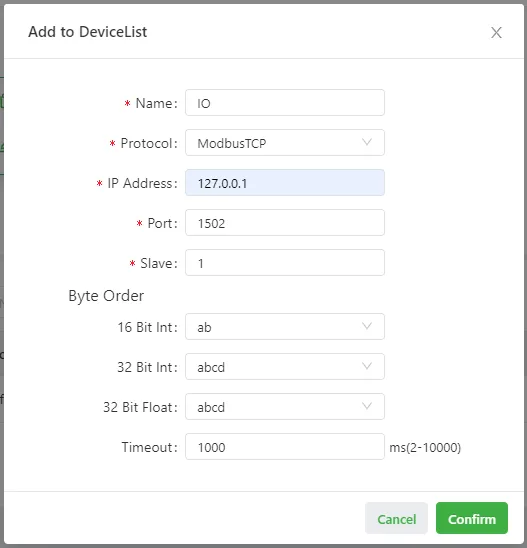Click the green Confirm button
This screenshot has width=527, height=548.
click(472, 519)
